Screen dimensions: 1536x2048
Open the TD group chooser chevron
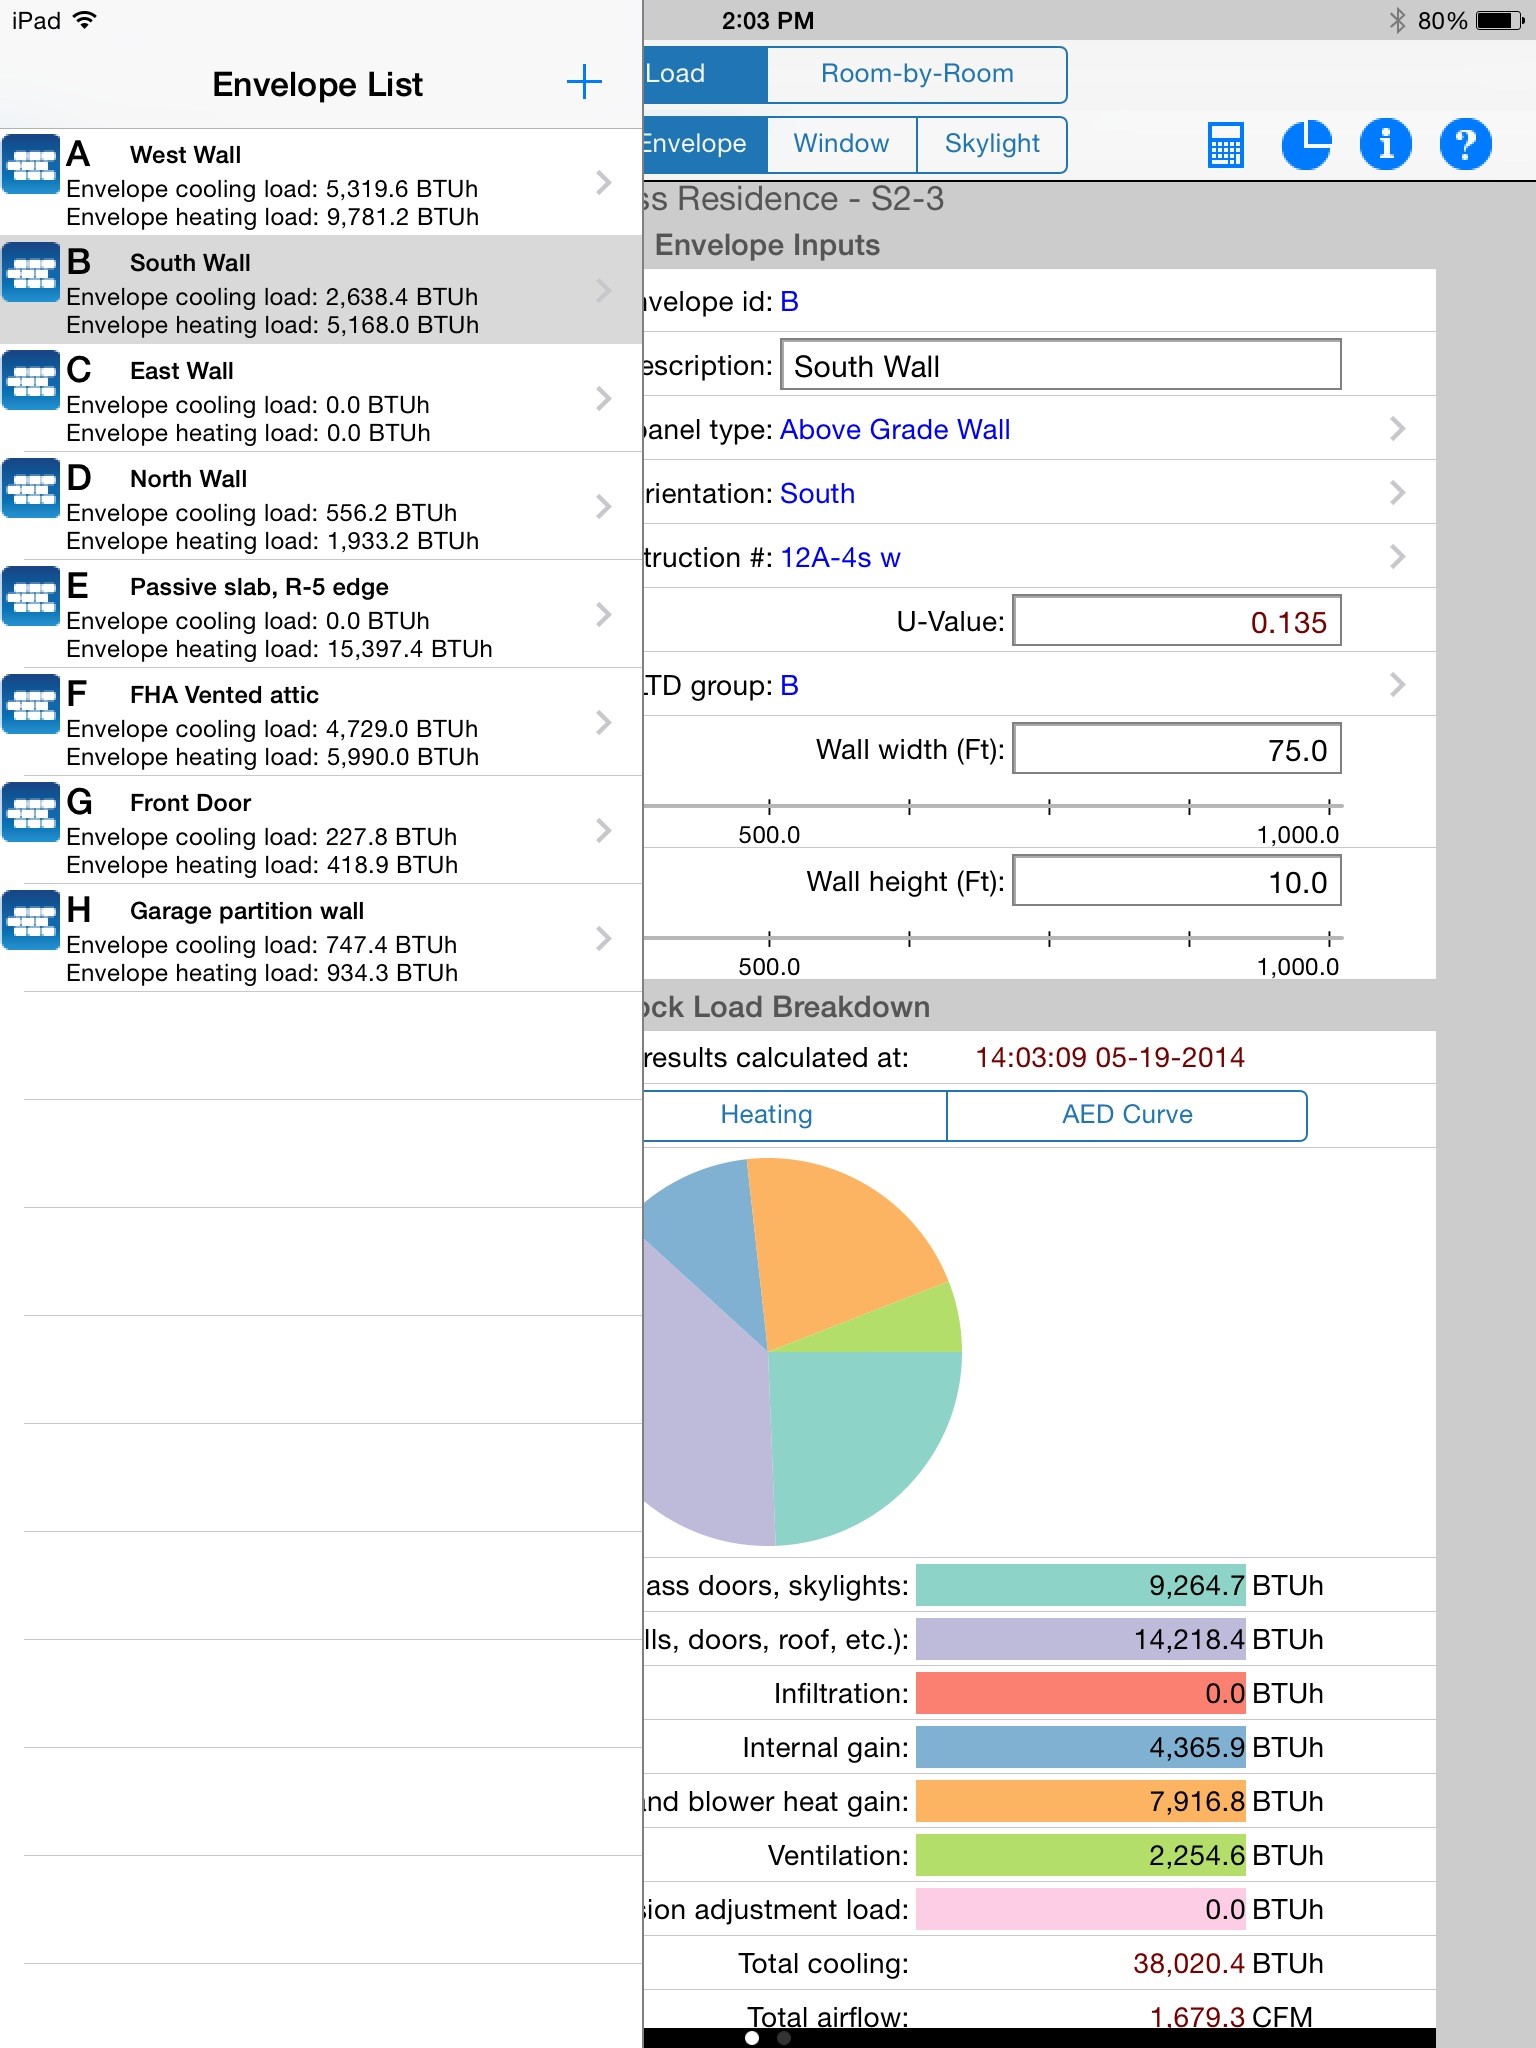pos(1398,685)
